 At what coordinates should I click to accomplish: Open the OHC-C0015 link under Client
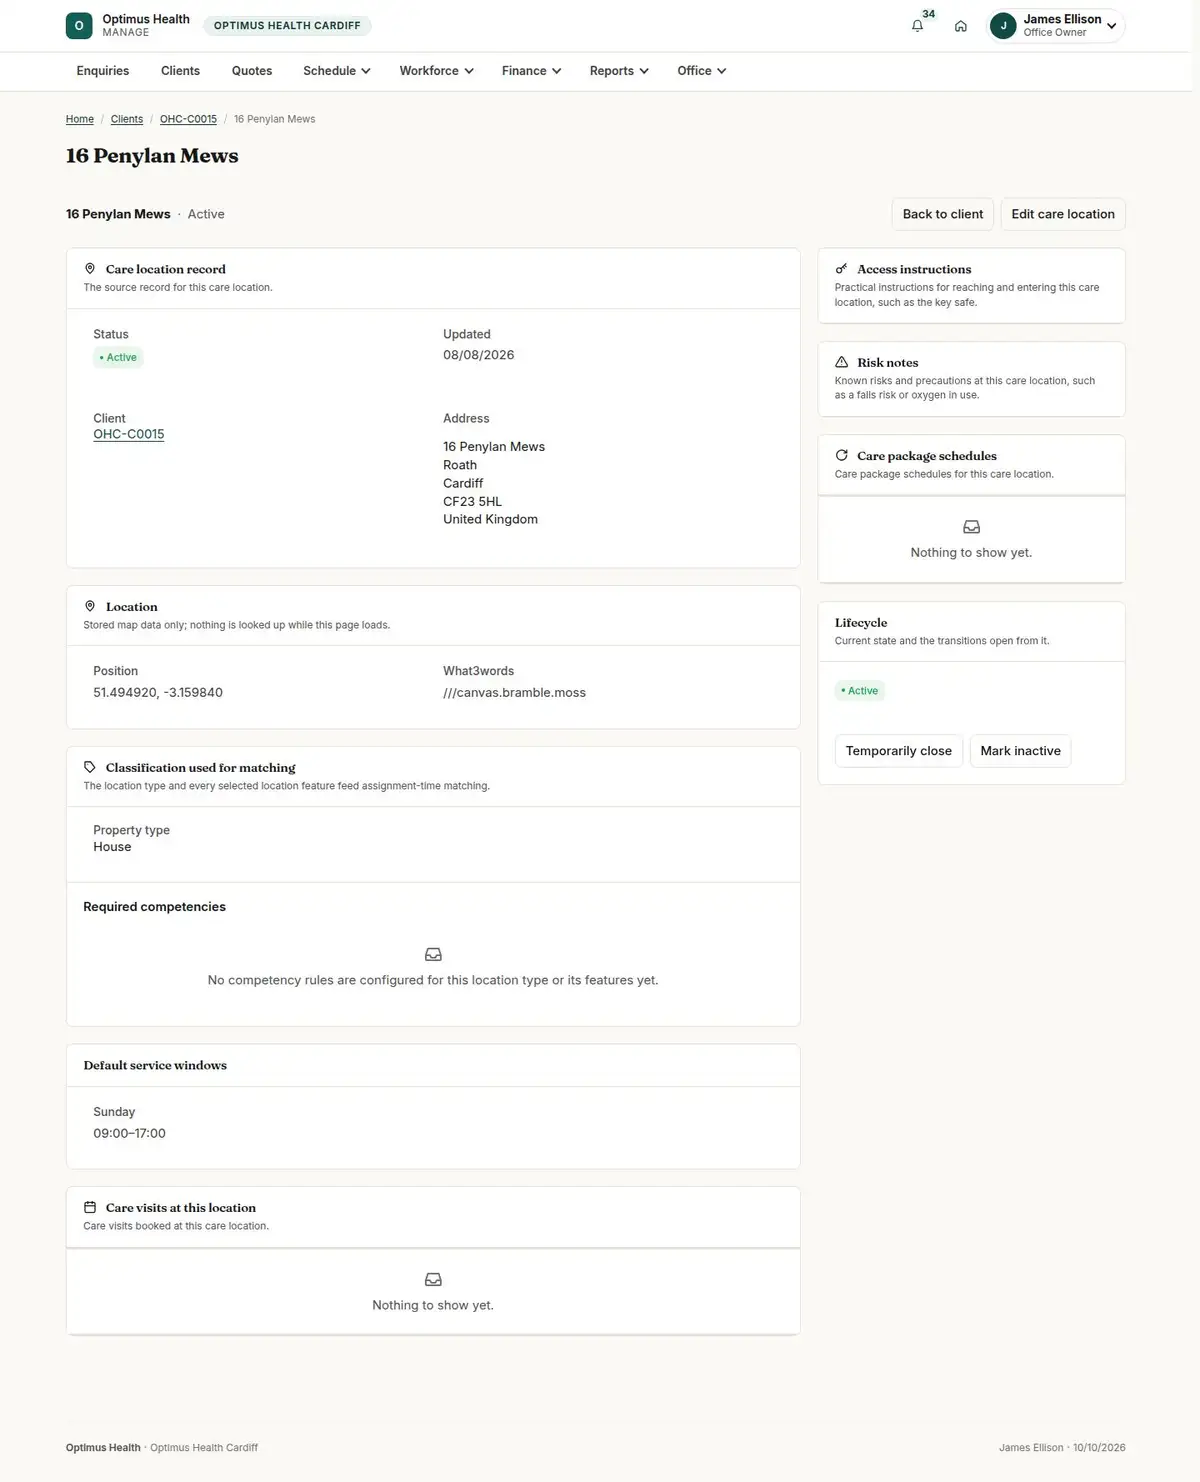[129, 434]
